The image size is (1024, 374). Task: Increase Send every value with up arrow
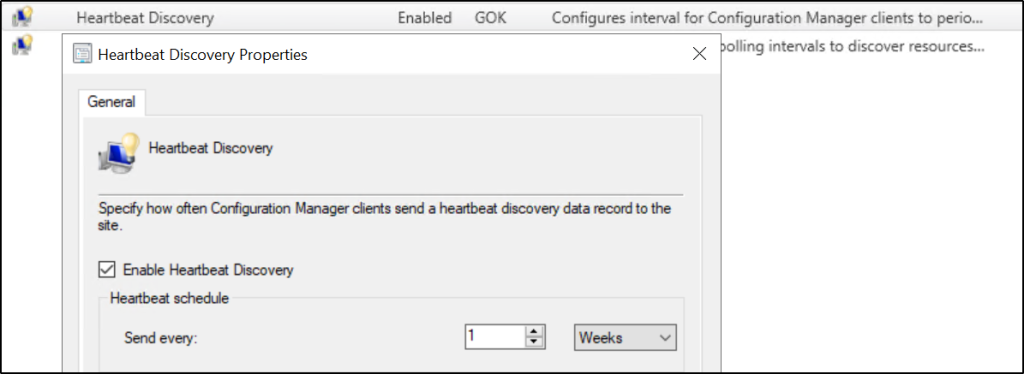(x=534, y=332)
